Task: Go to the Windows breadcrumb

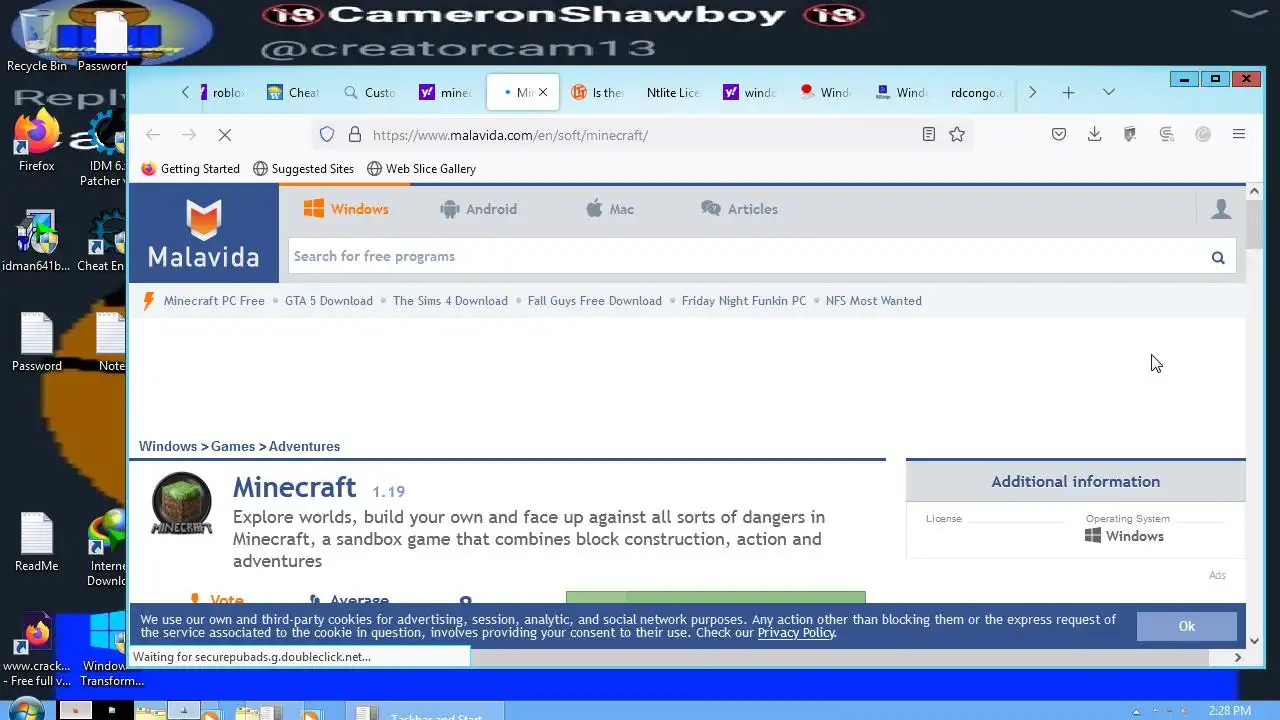Action: pyautogui.click(x=168, y=446)
